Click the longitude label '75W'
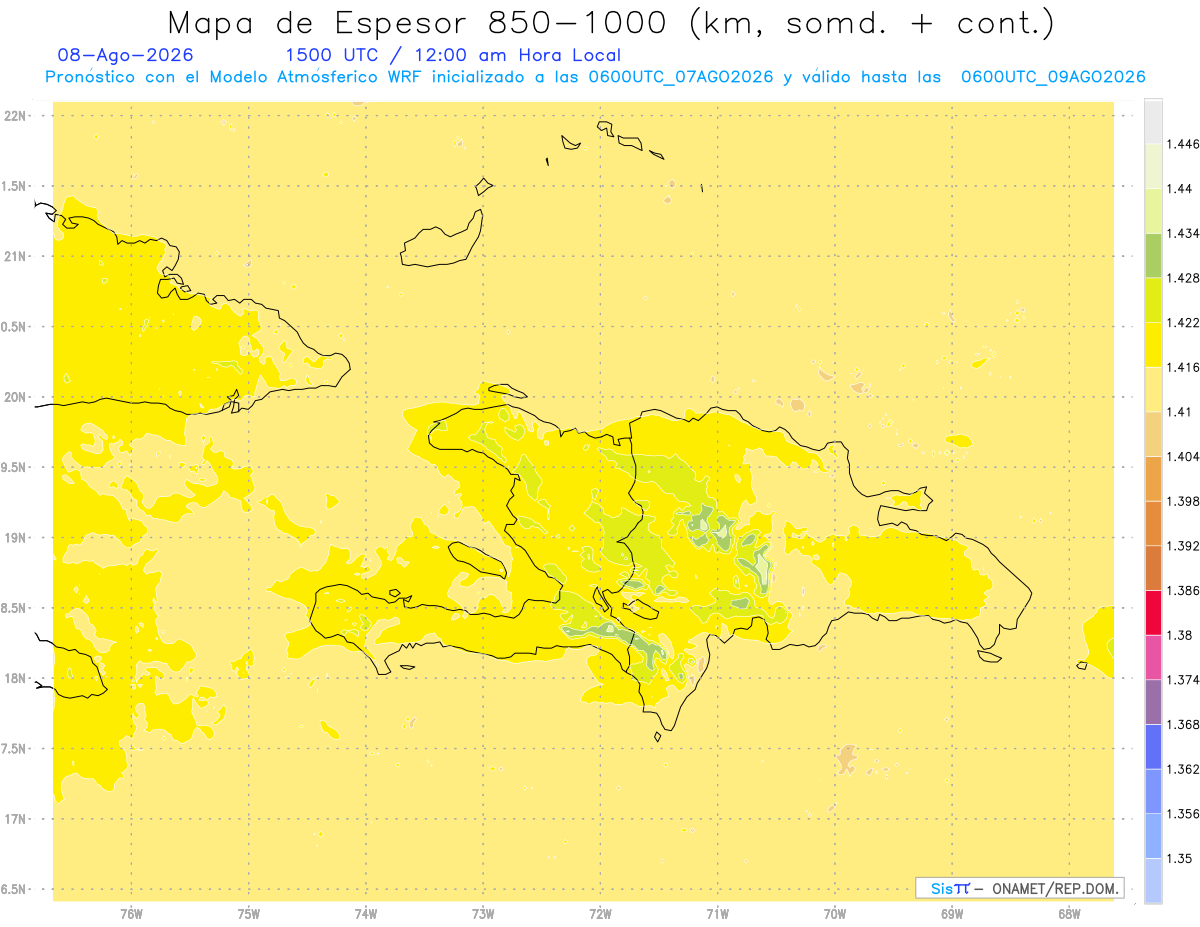This screenshot has width=1200, height=927. 248,914
